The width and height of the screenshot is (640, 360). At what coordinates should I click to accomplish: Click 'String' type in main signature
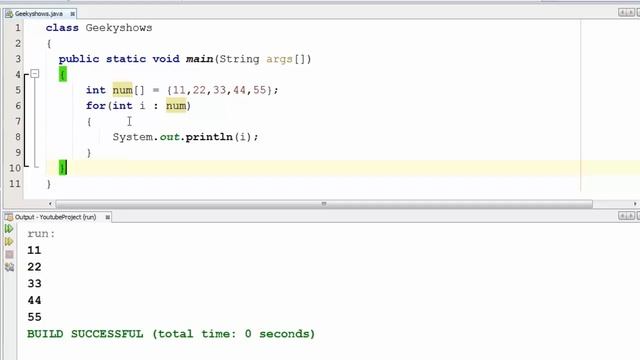[239, 59]
